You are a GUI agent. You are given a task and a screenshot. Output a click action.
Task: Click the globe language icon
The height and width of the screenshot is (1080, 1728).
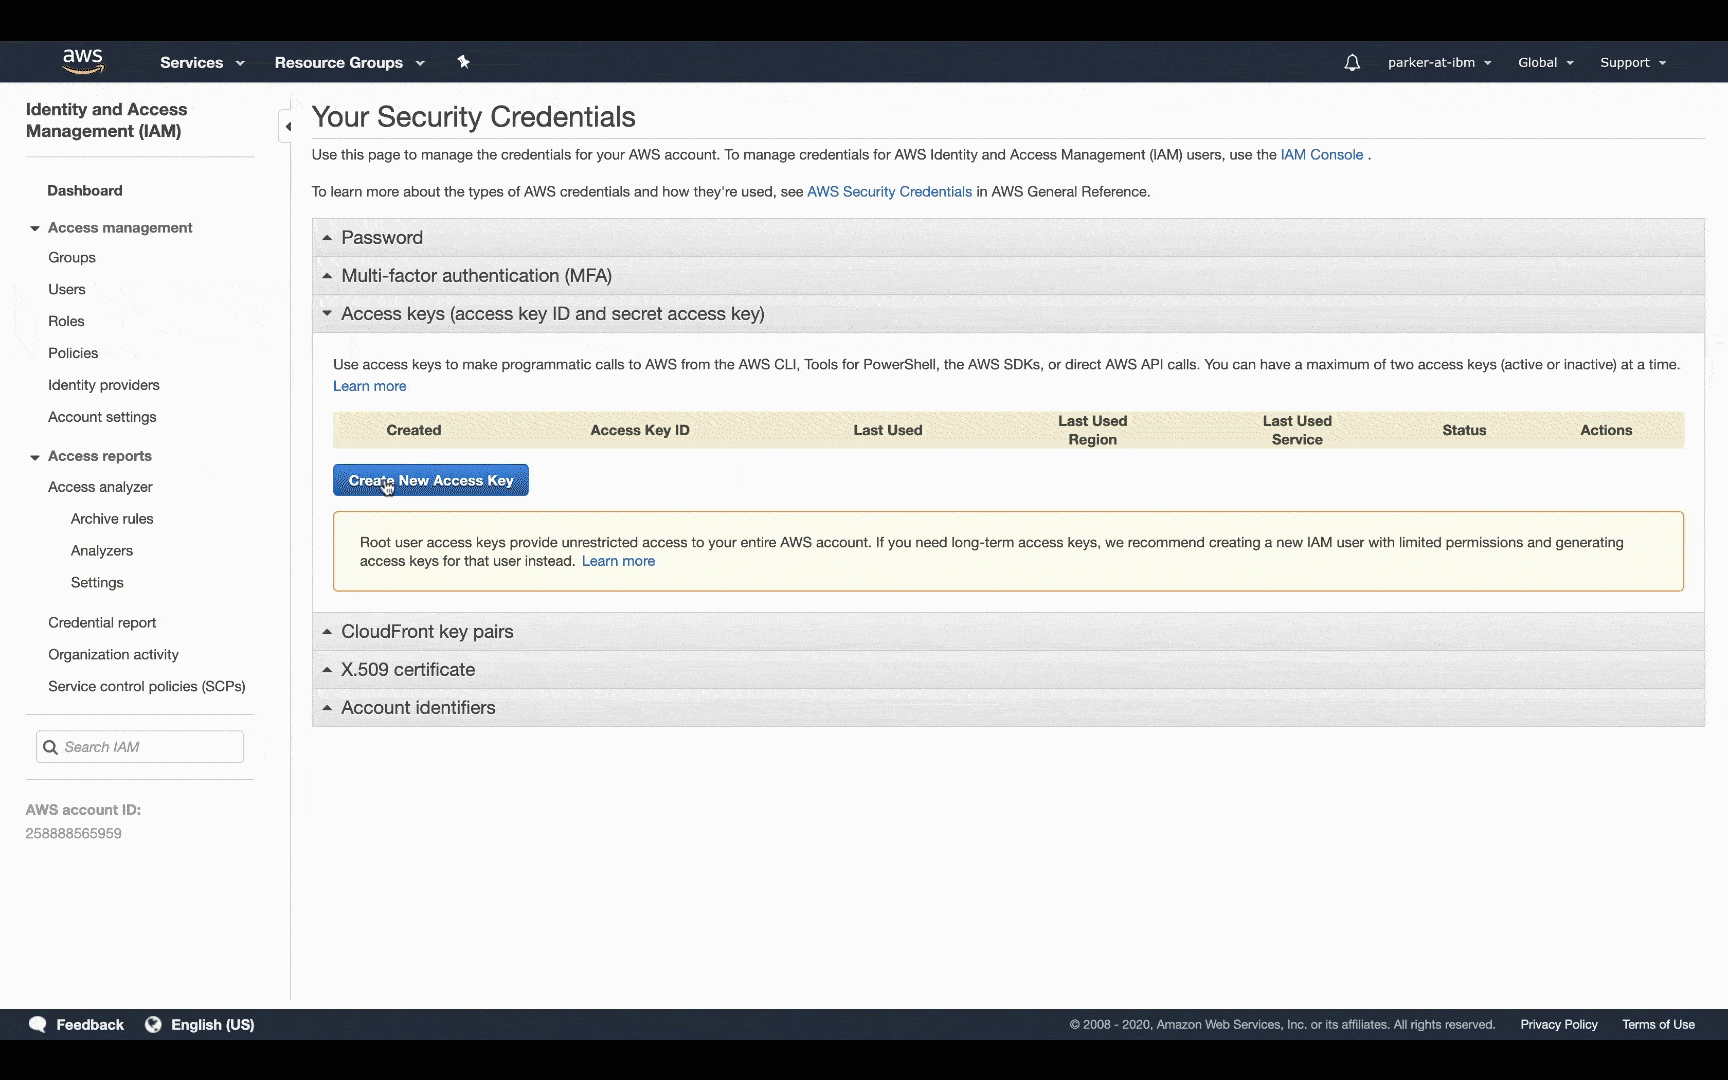click(153, 1024)
